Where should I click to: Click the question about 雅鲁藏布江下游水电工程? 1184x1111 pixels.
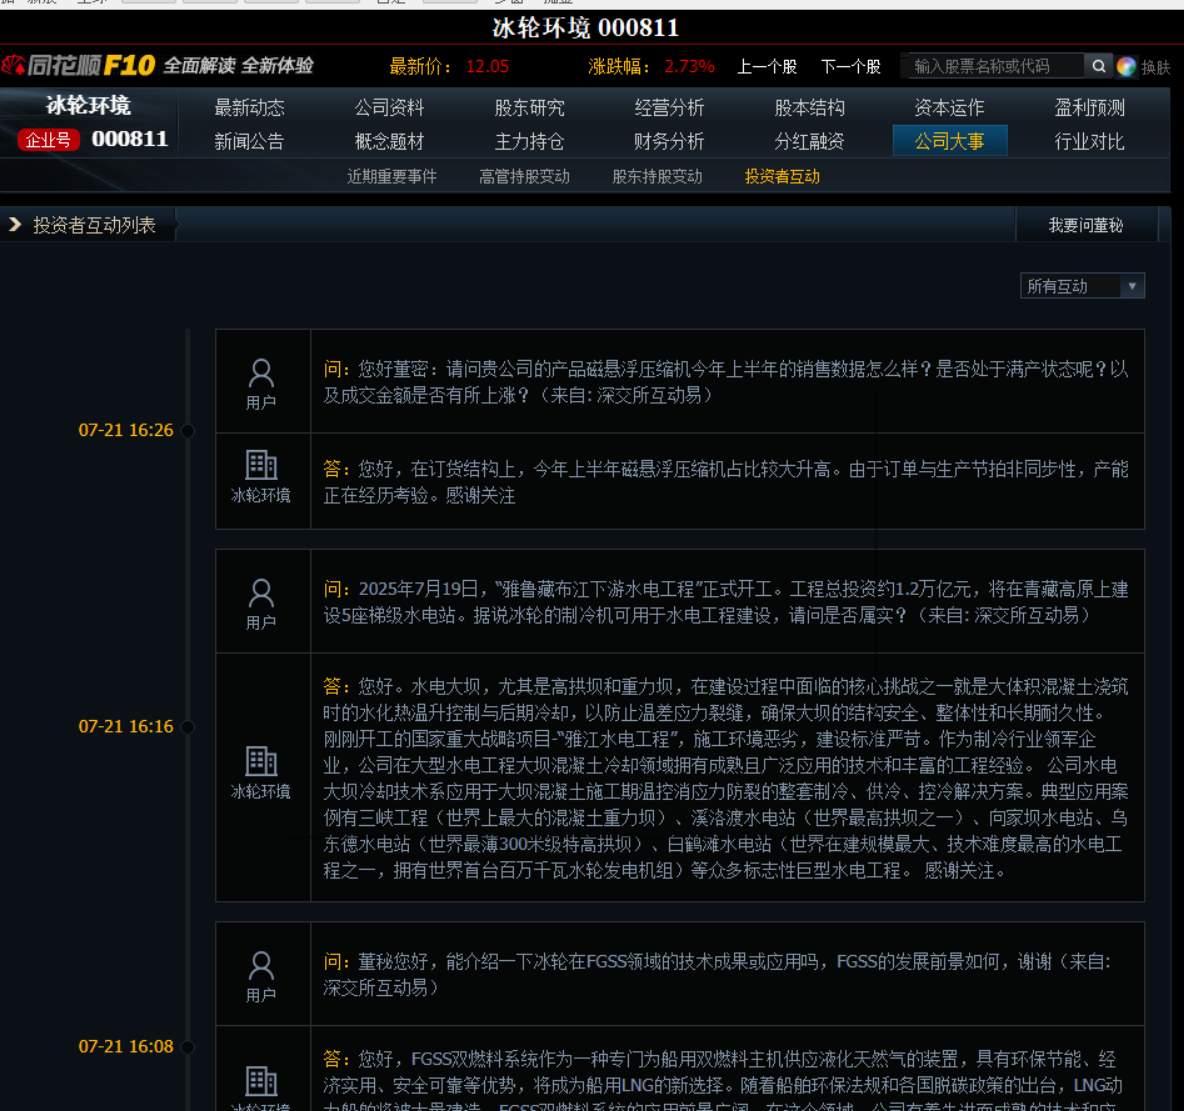(x=726, y=602)
